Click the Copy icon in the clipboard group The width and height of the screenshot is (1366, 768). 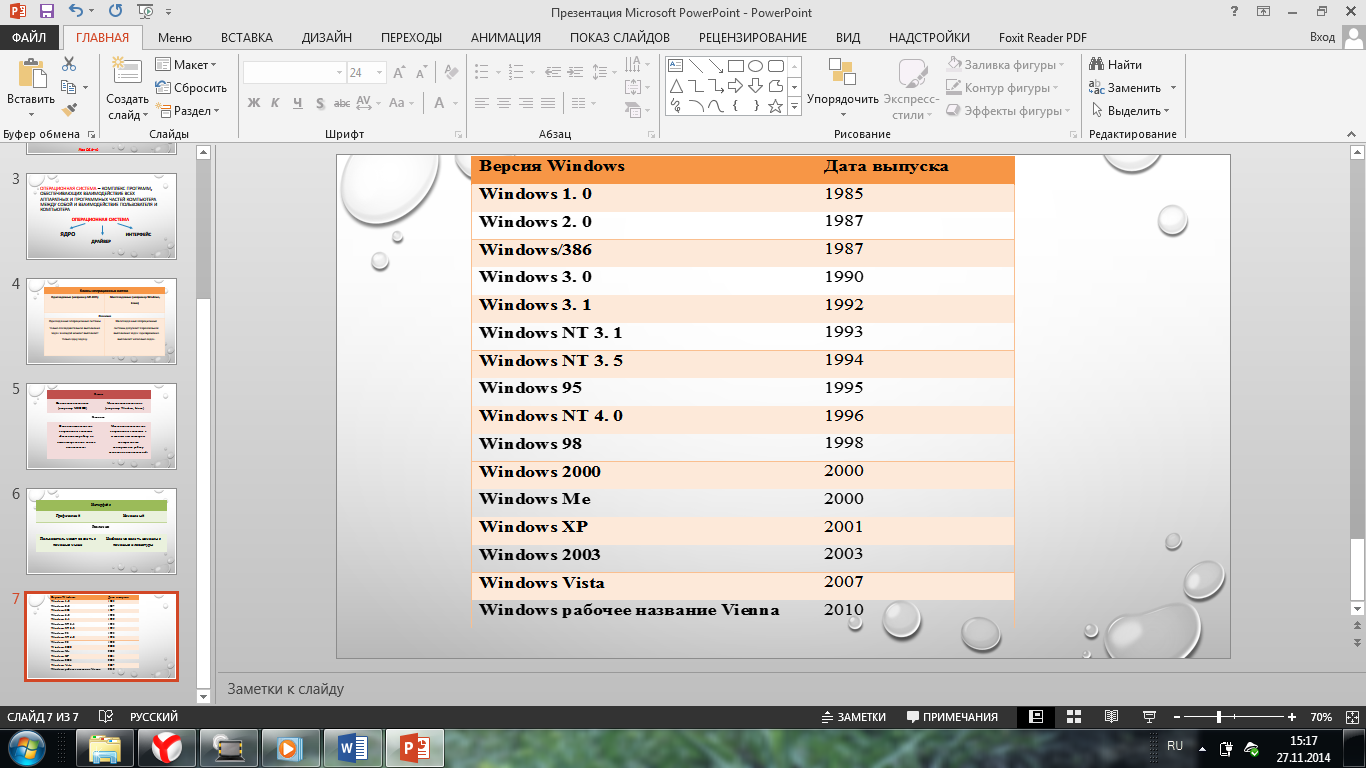point(69,87)
